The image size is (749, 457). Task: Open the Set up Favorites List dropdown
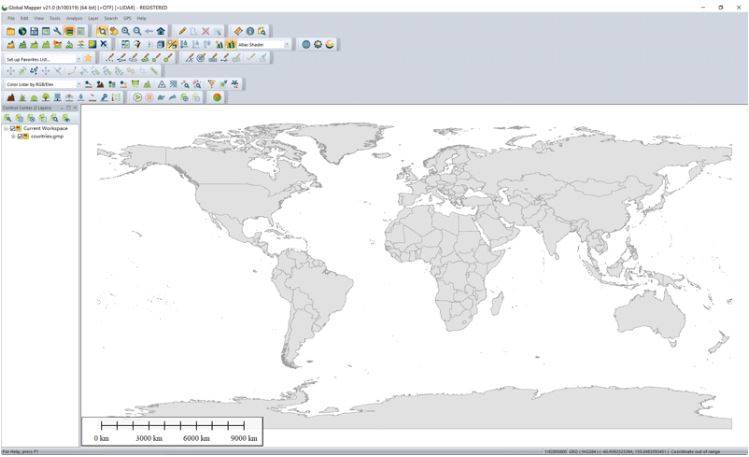[x=78, y=58]
